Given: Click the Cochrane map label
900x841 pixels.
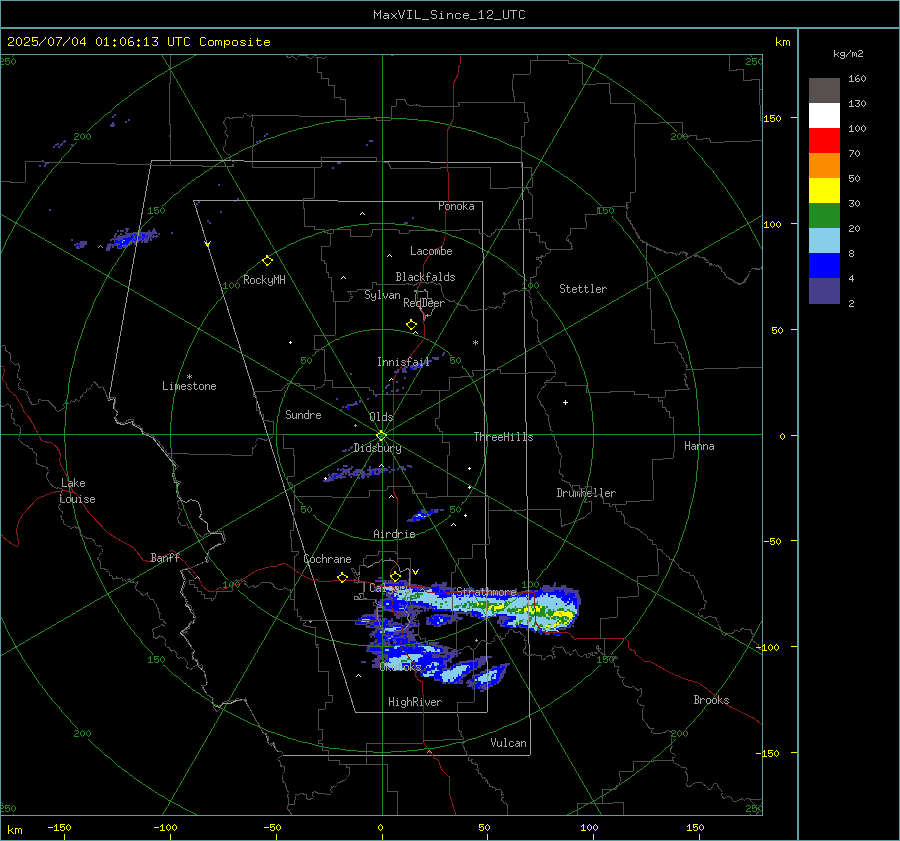Looking at the screenshot, I should 327,559.
